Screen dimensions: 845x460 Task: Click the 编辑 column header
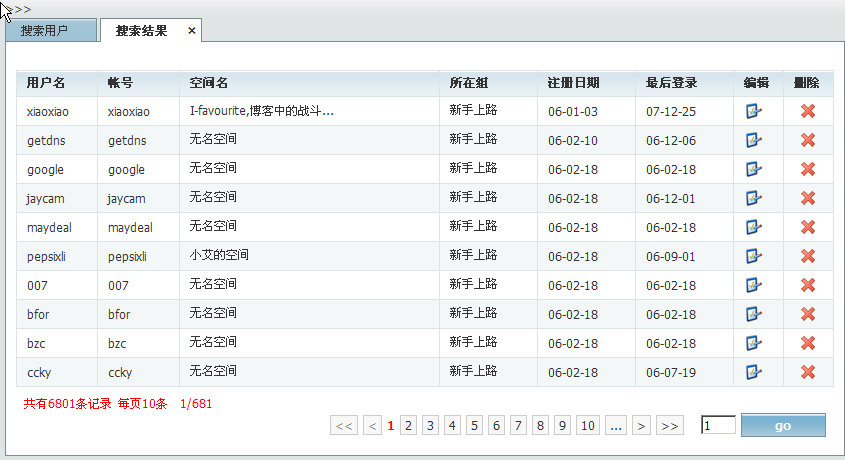(756, 83)
